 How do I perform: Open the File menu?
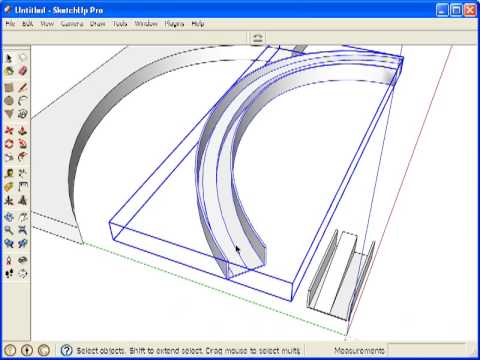[10, 24]
